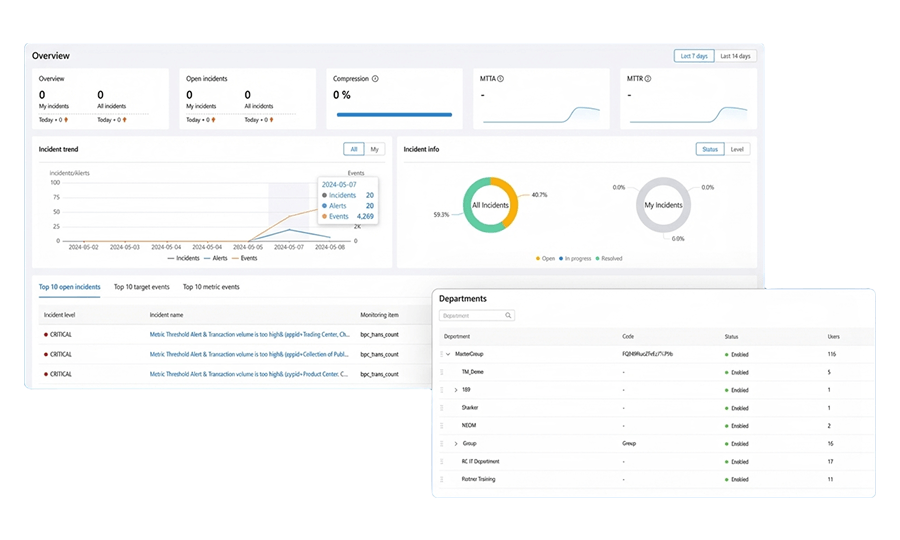Click the MasterGroup code value
The image size is (900, 540).
tap(647, 354)
